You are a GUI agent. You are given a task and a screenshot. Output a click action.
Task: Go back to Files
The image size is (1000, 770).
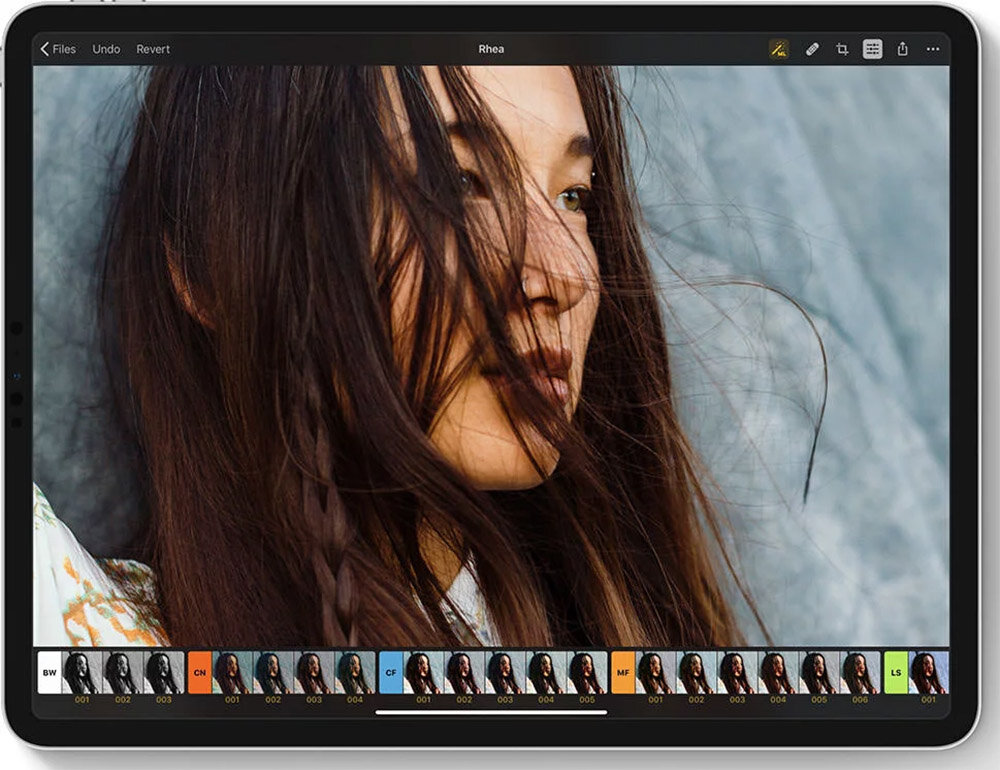tap(58, 49)
